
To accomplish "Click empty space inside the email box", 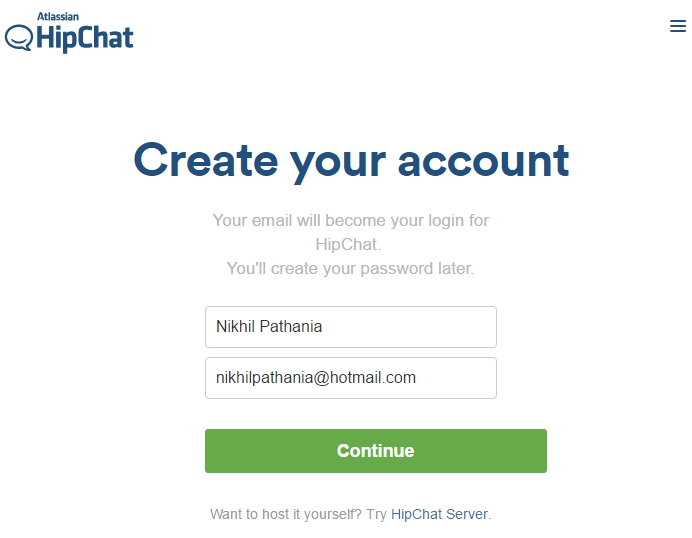I will [x=457, y=378].
